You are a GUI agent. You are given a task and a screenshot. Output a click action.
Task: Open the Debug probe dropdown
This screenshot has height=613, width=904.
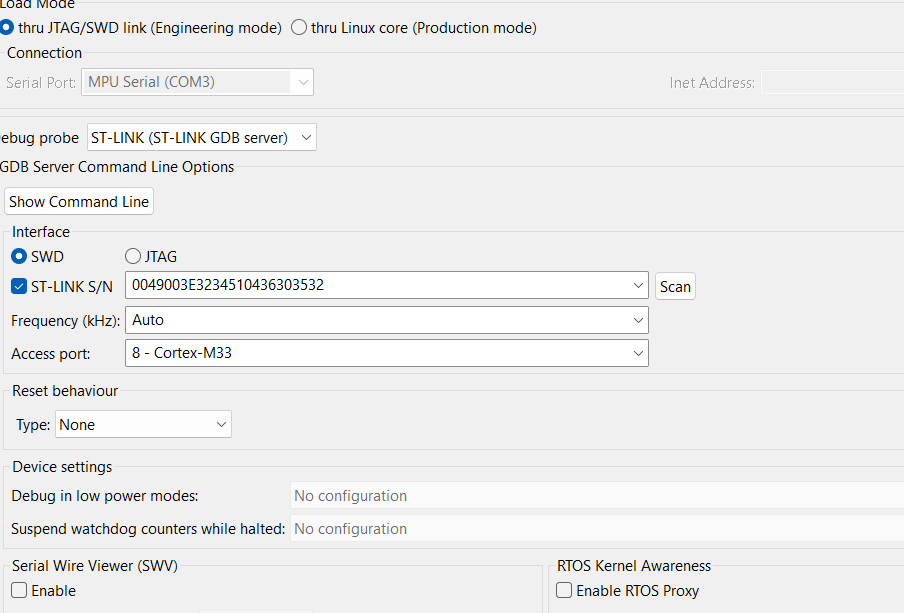click(x=308, y=137)
